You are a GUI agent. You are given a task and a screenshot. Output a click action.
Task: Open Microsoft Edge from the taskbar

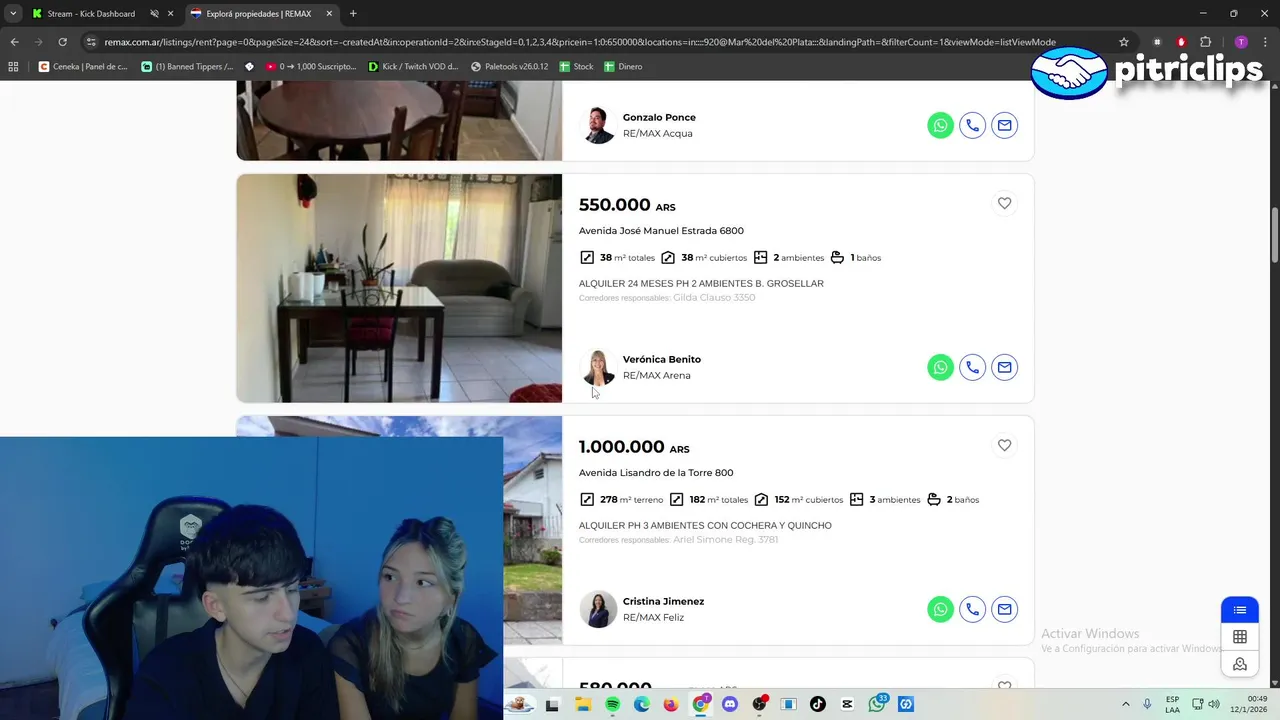click(x=642, y=704)
